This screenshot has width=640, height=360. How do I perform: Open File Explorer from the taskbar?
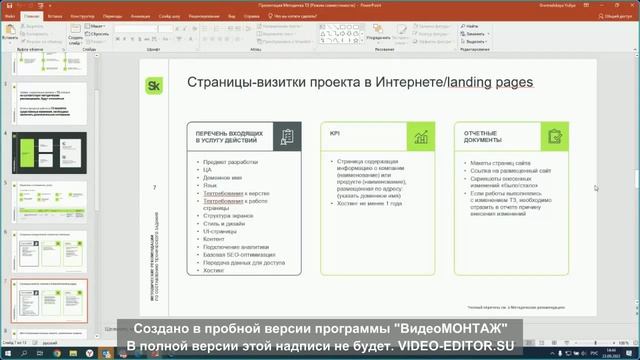click(73, 353)
